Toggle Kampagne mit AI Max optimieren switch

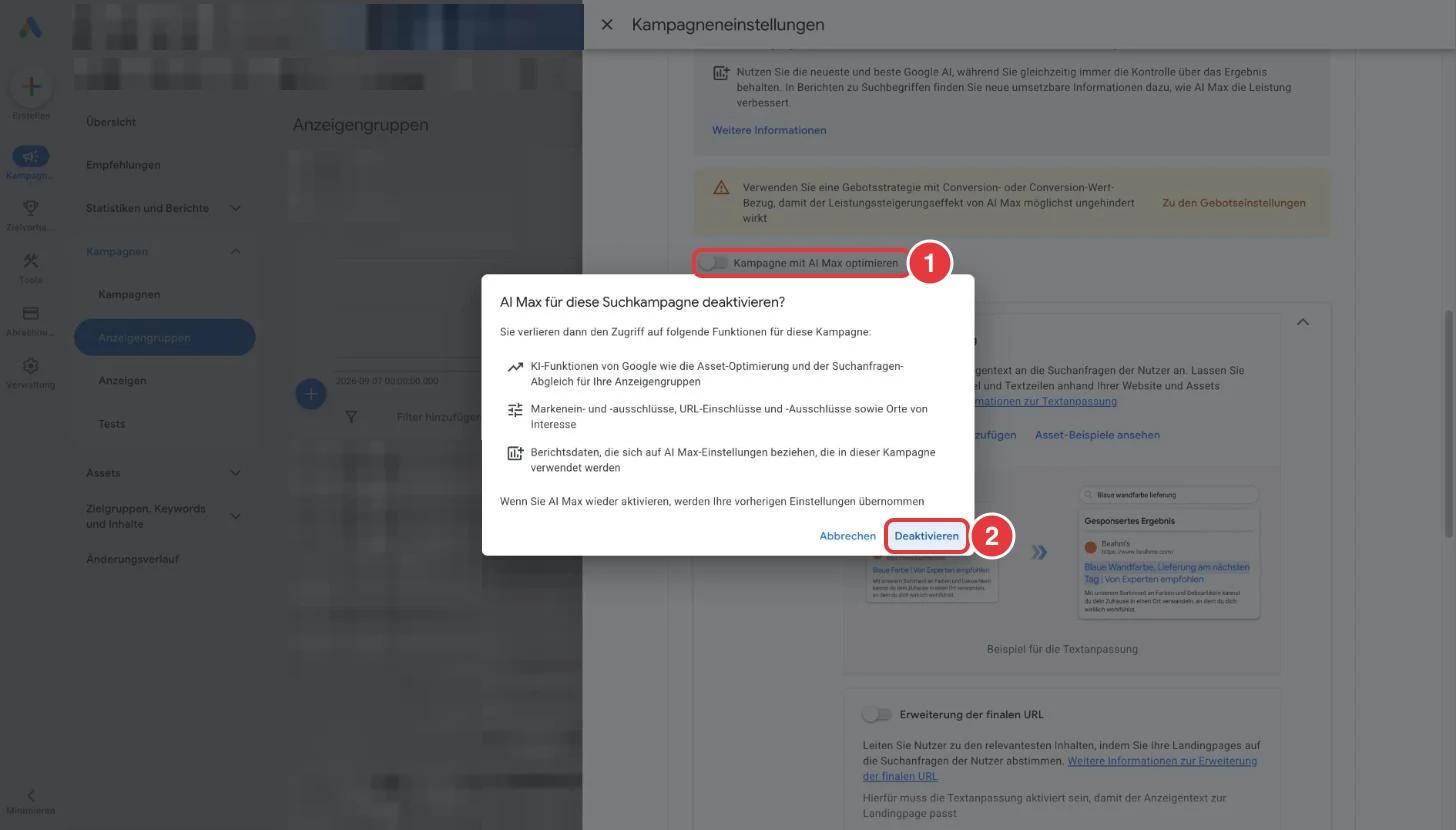point(714,263)
